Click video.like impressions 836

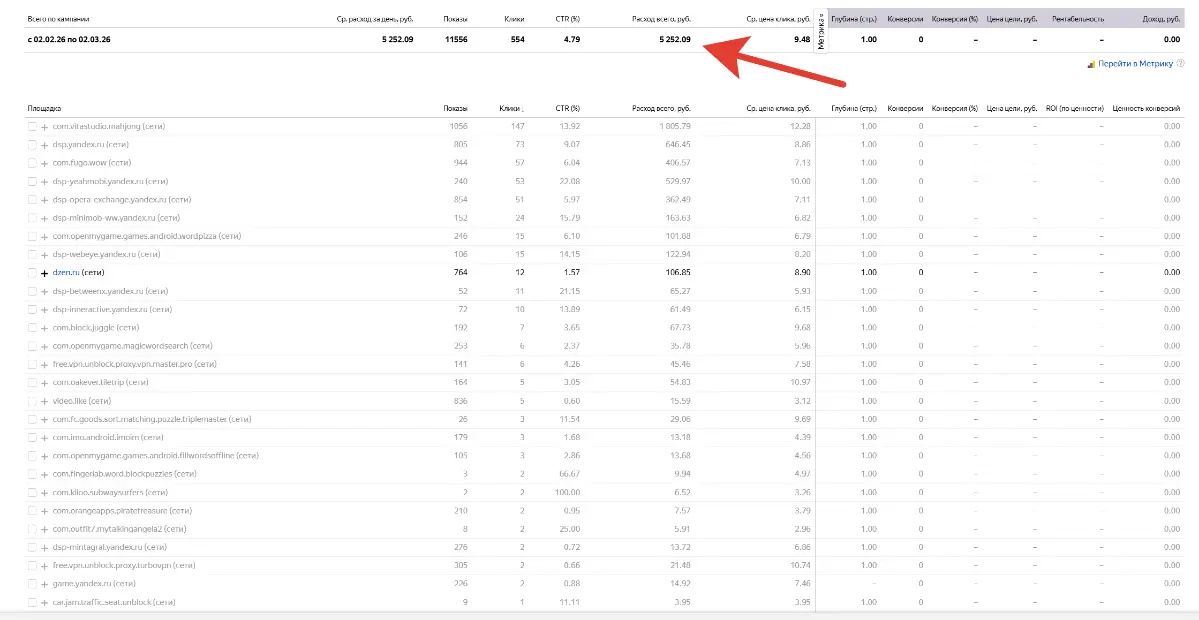coord(460,401)
